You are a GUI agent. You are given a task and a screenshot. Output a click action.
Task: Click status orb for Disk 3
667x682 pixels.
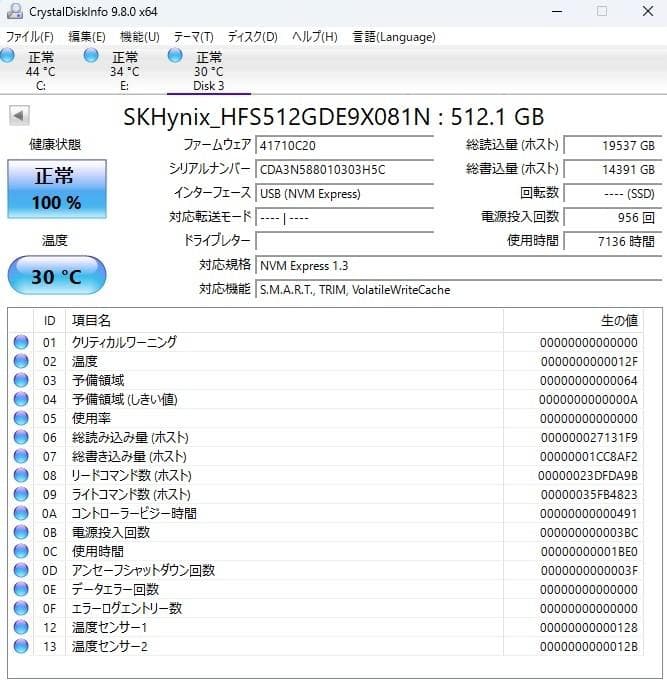pos(175,56)
